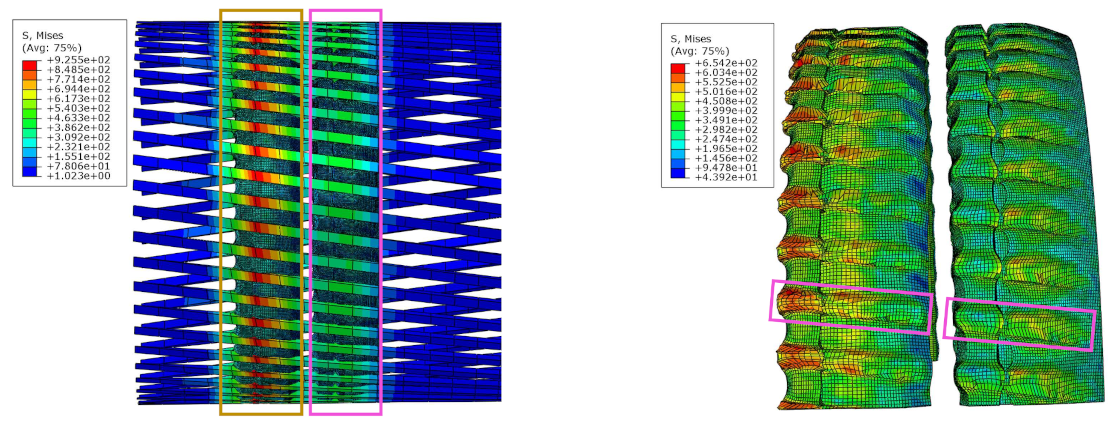Click the orange-edged corrugated cylinder model
Screen dimensions: 1116x424
855,217
